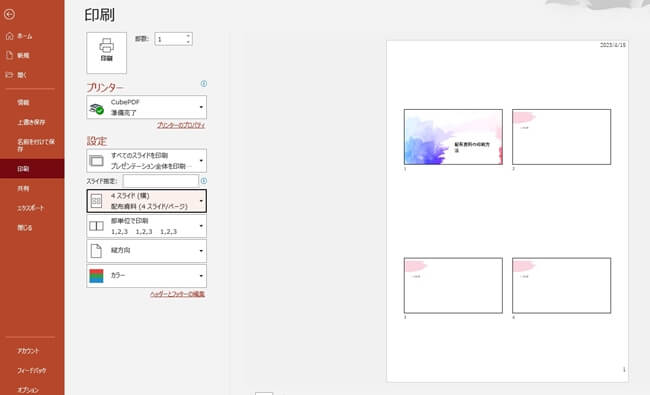The image size is (650, 395).
Task: Click the スライド指定 input field
Action: click(x=161, y=181)
